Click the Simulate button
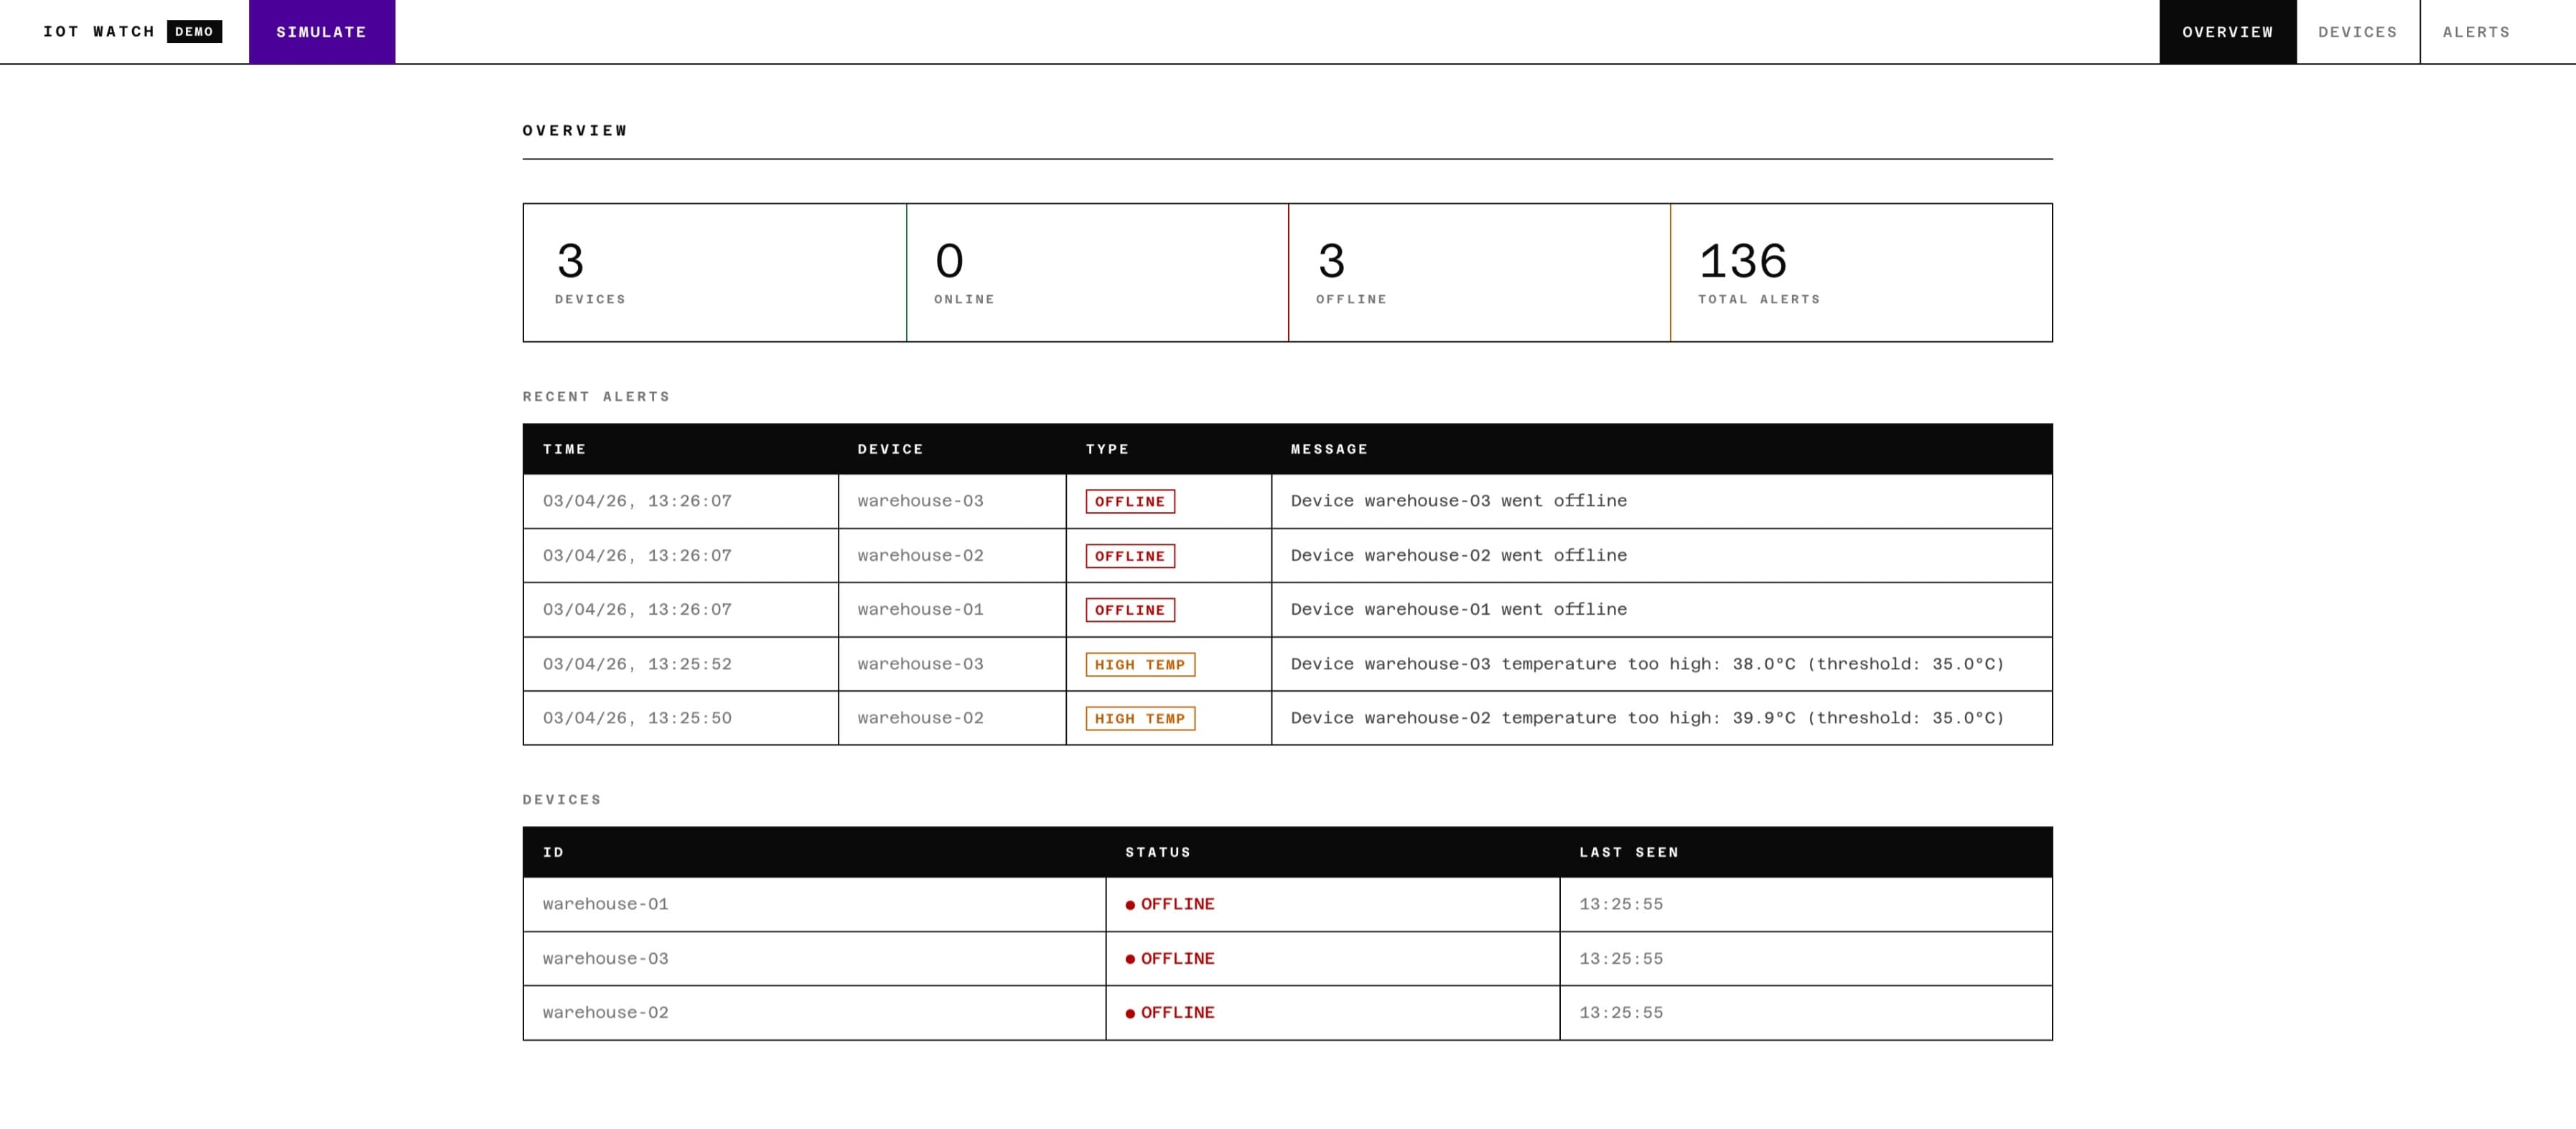This screenshot has width=2576, height=1129. pos(321,32)
